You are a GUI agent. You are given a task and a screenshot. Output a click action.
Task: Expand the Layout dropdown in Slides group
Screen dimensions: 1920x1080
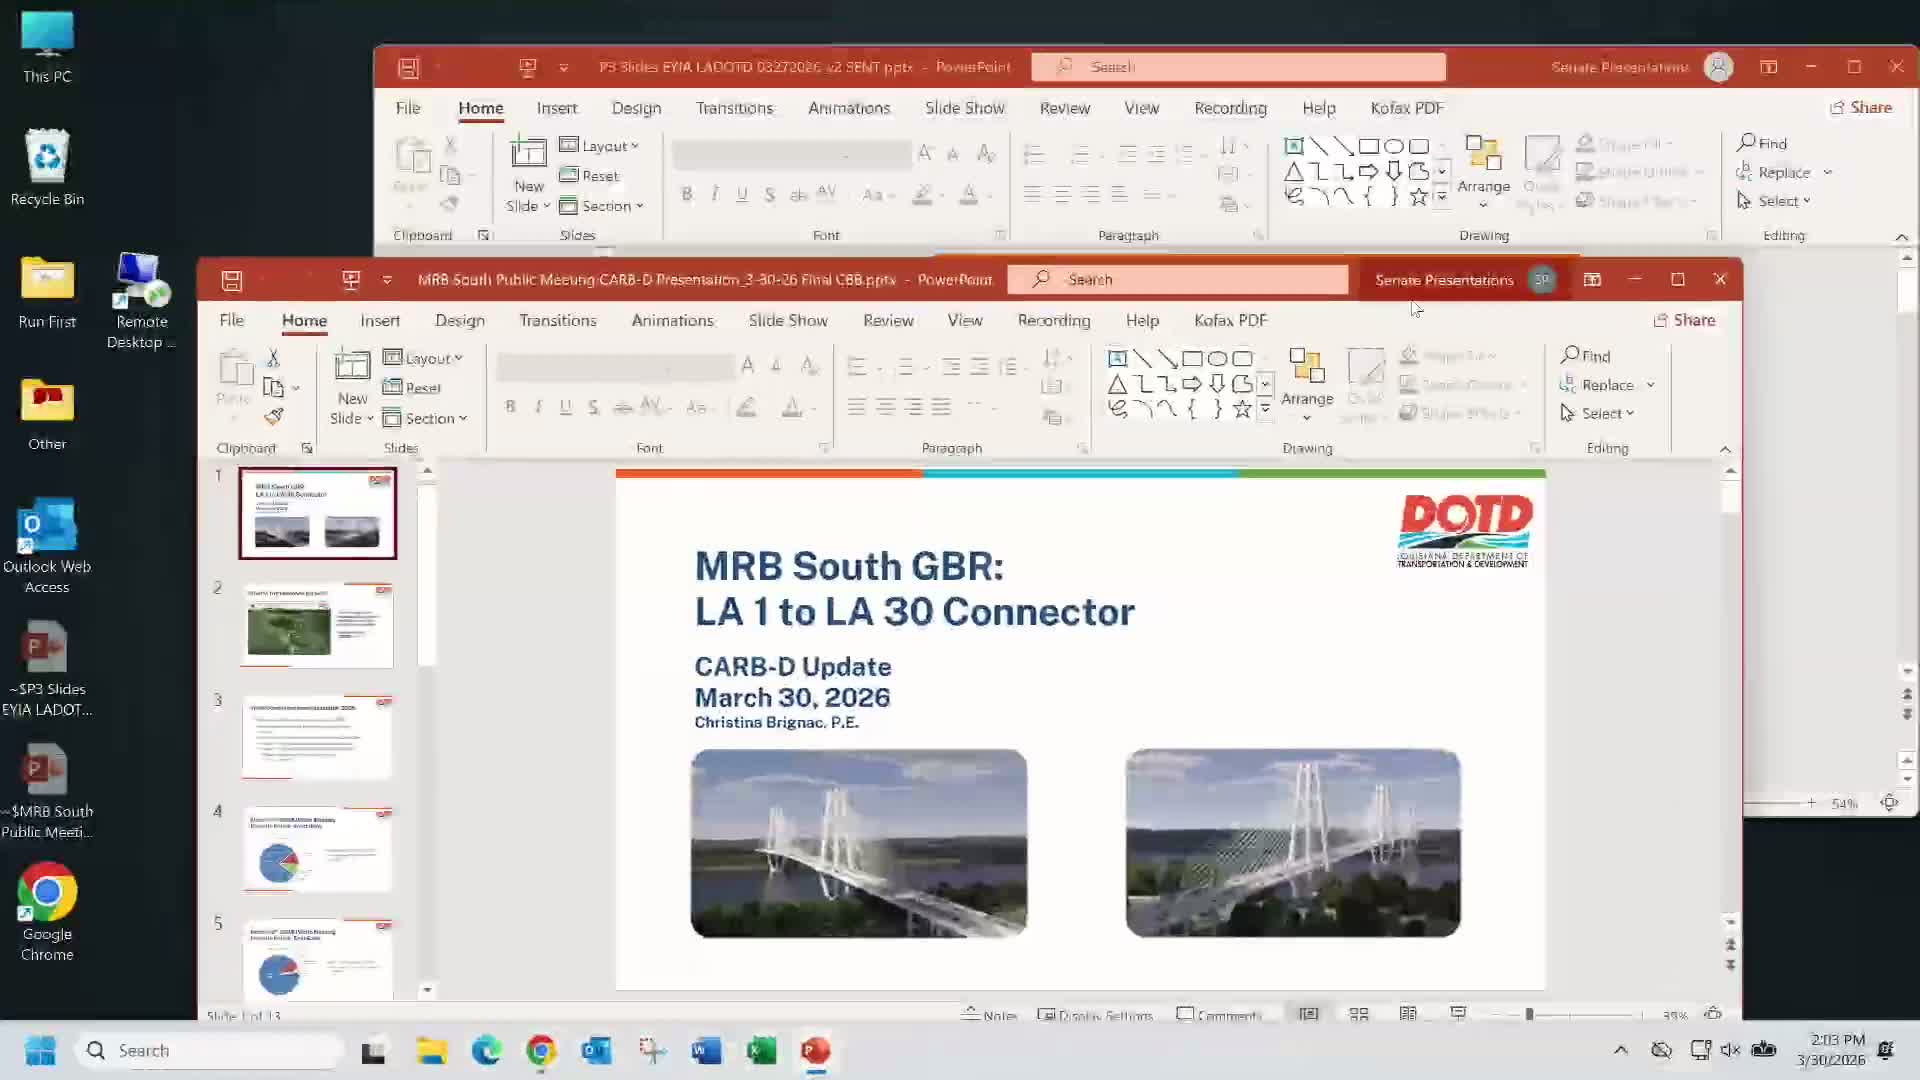pyautogui.click(x=424, y=358)
